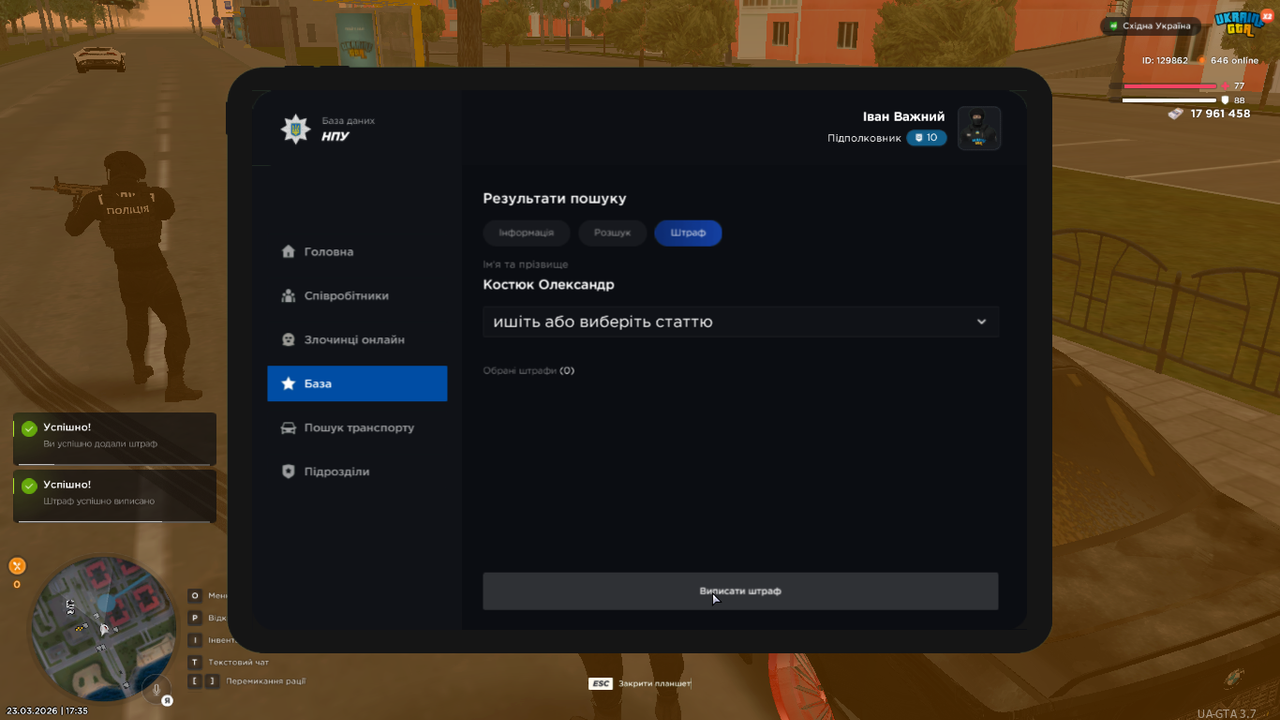Click the Іван Важний profile name
This screenshot has width=1280, height=720.
(904, 117)
